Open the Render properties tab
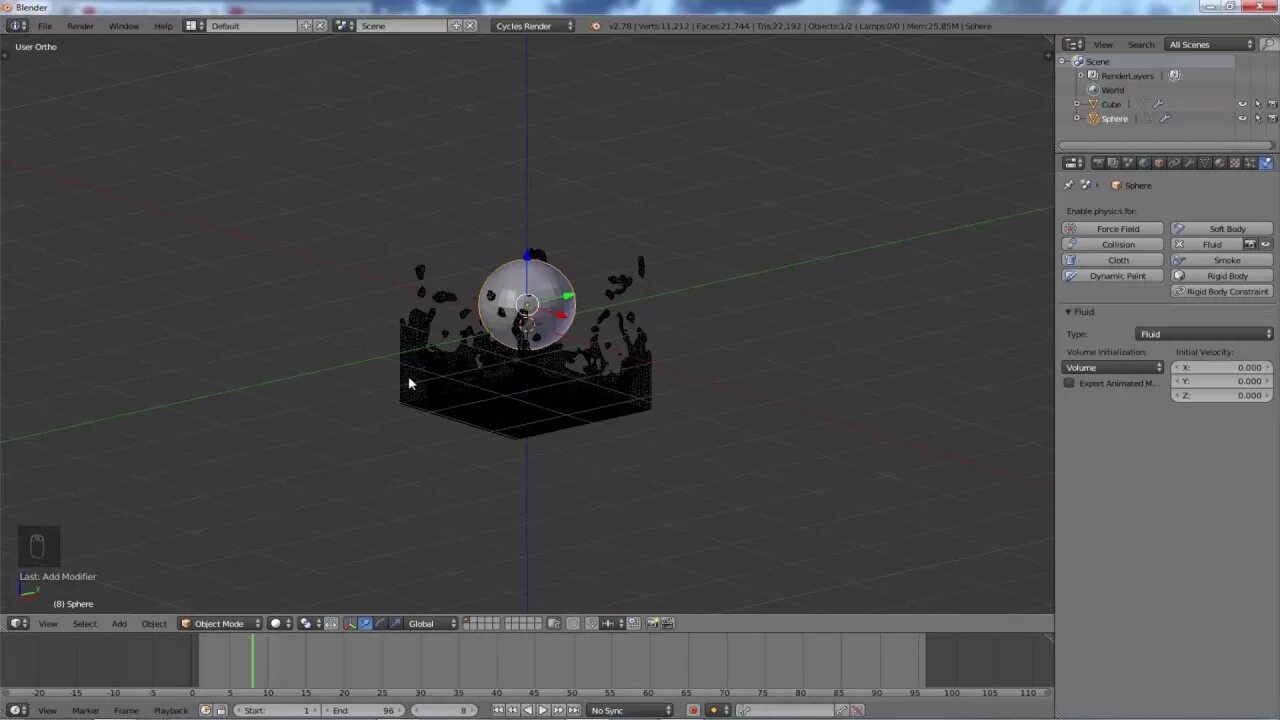Image resolution: width=1280 pixels, height=720 pixels. 1098,163
